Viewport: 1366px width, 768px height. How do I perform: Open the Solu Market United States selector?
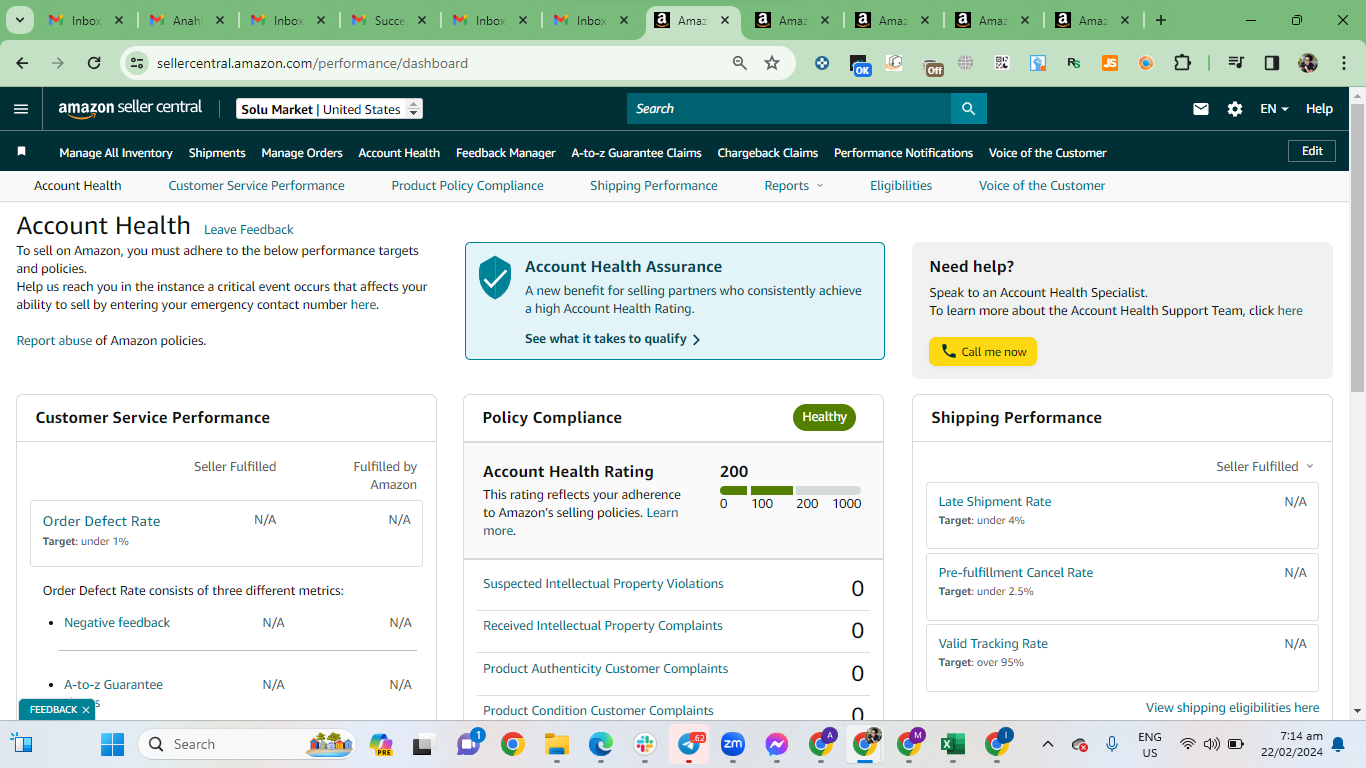click(330, 109)
